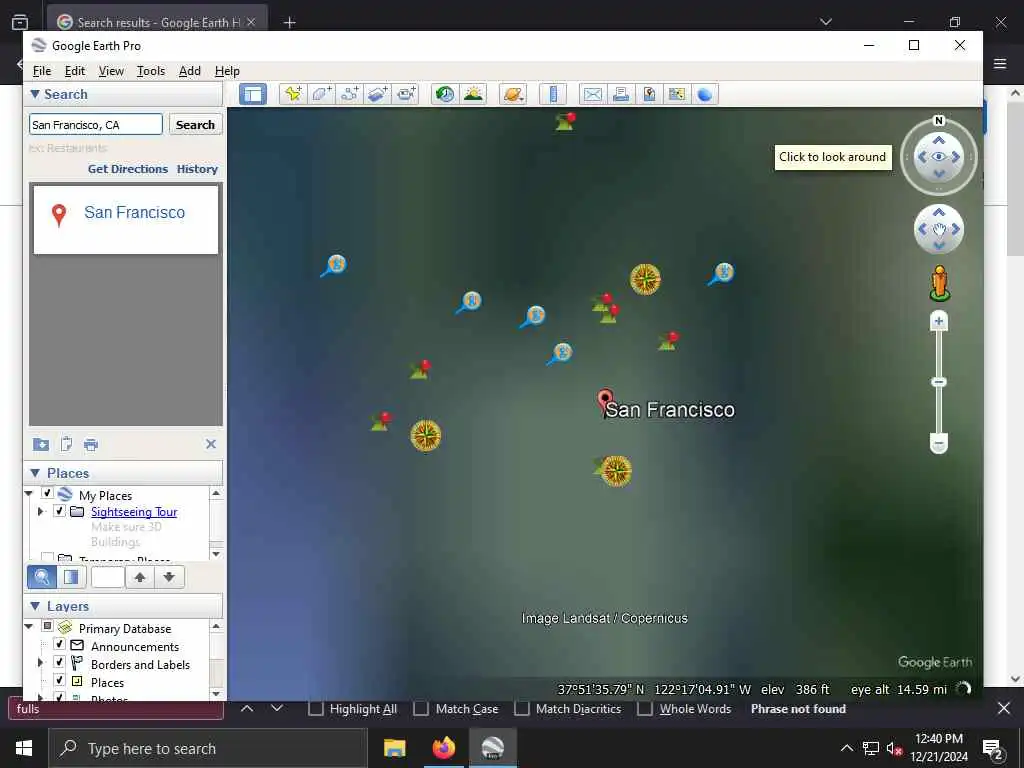Email the current view

coord(592,94)
